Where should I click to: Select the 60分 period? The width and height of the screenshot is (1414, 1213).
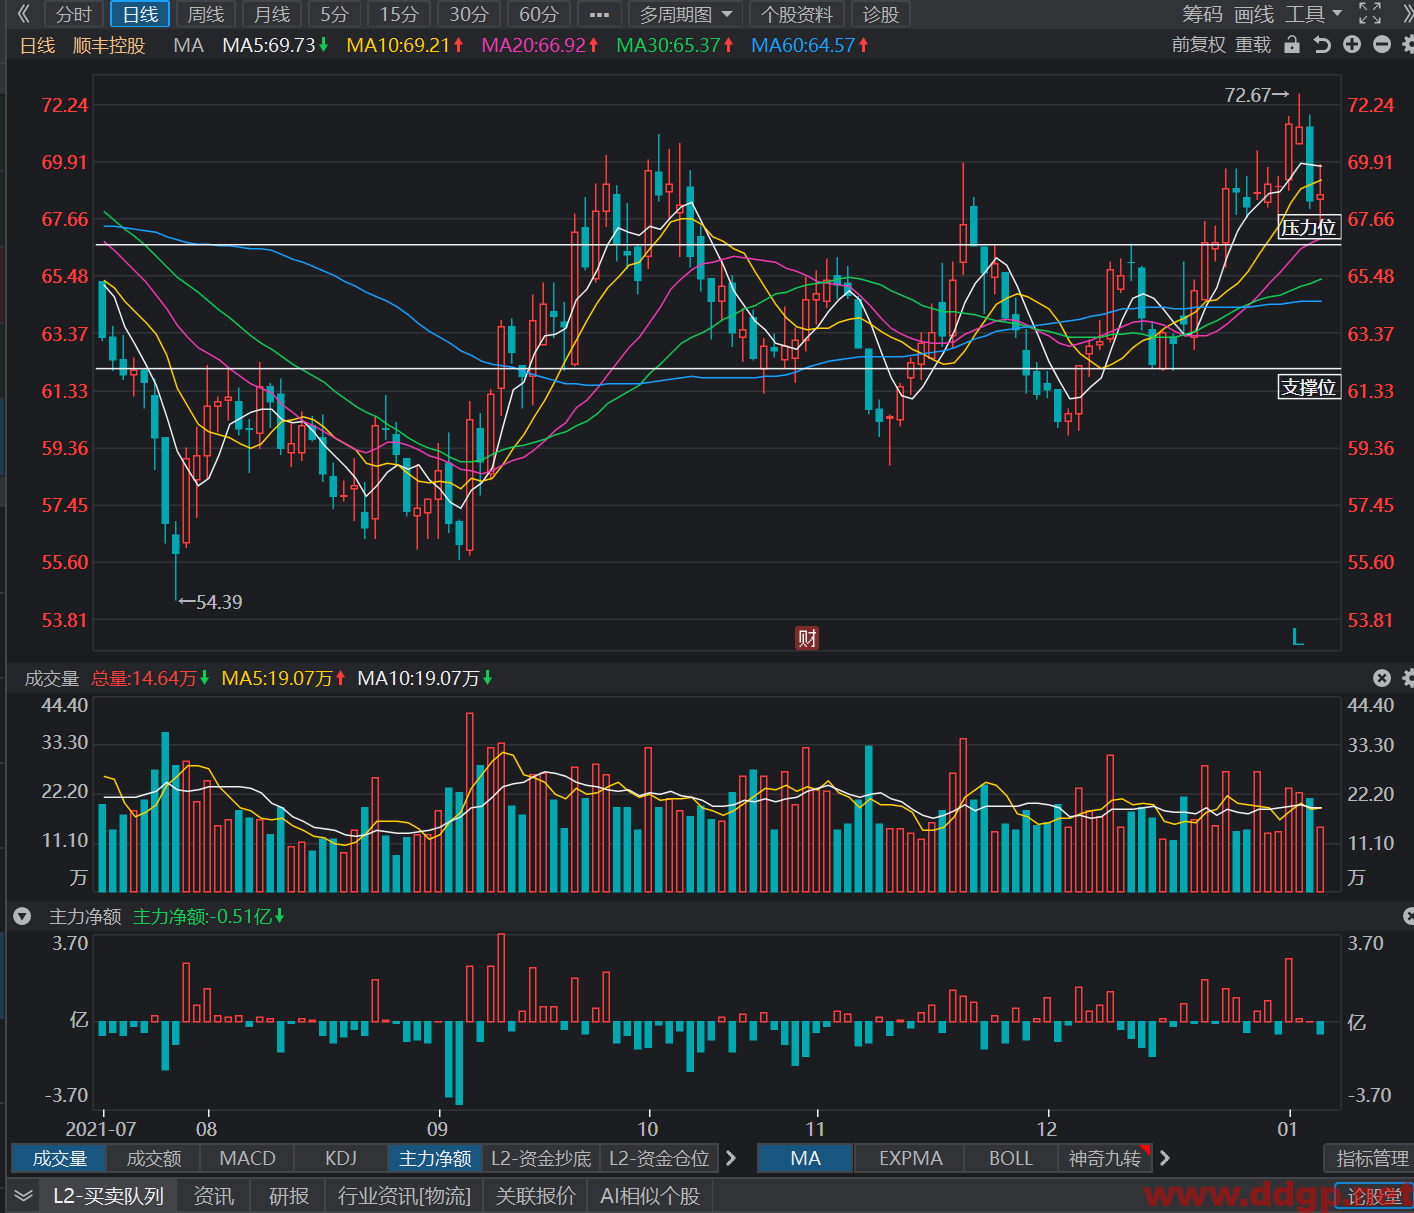coord(539,15)
